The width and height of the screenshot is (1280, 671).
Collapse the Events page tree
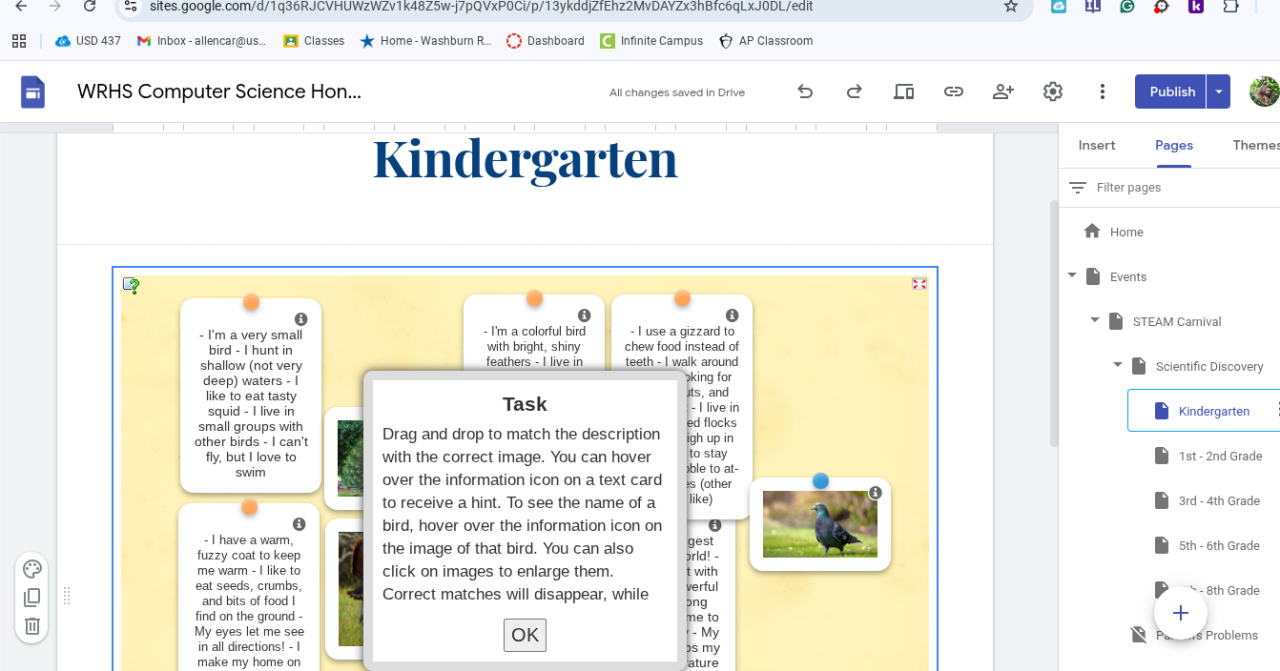point(1072,276)
